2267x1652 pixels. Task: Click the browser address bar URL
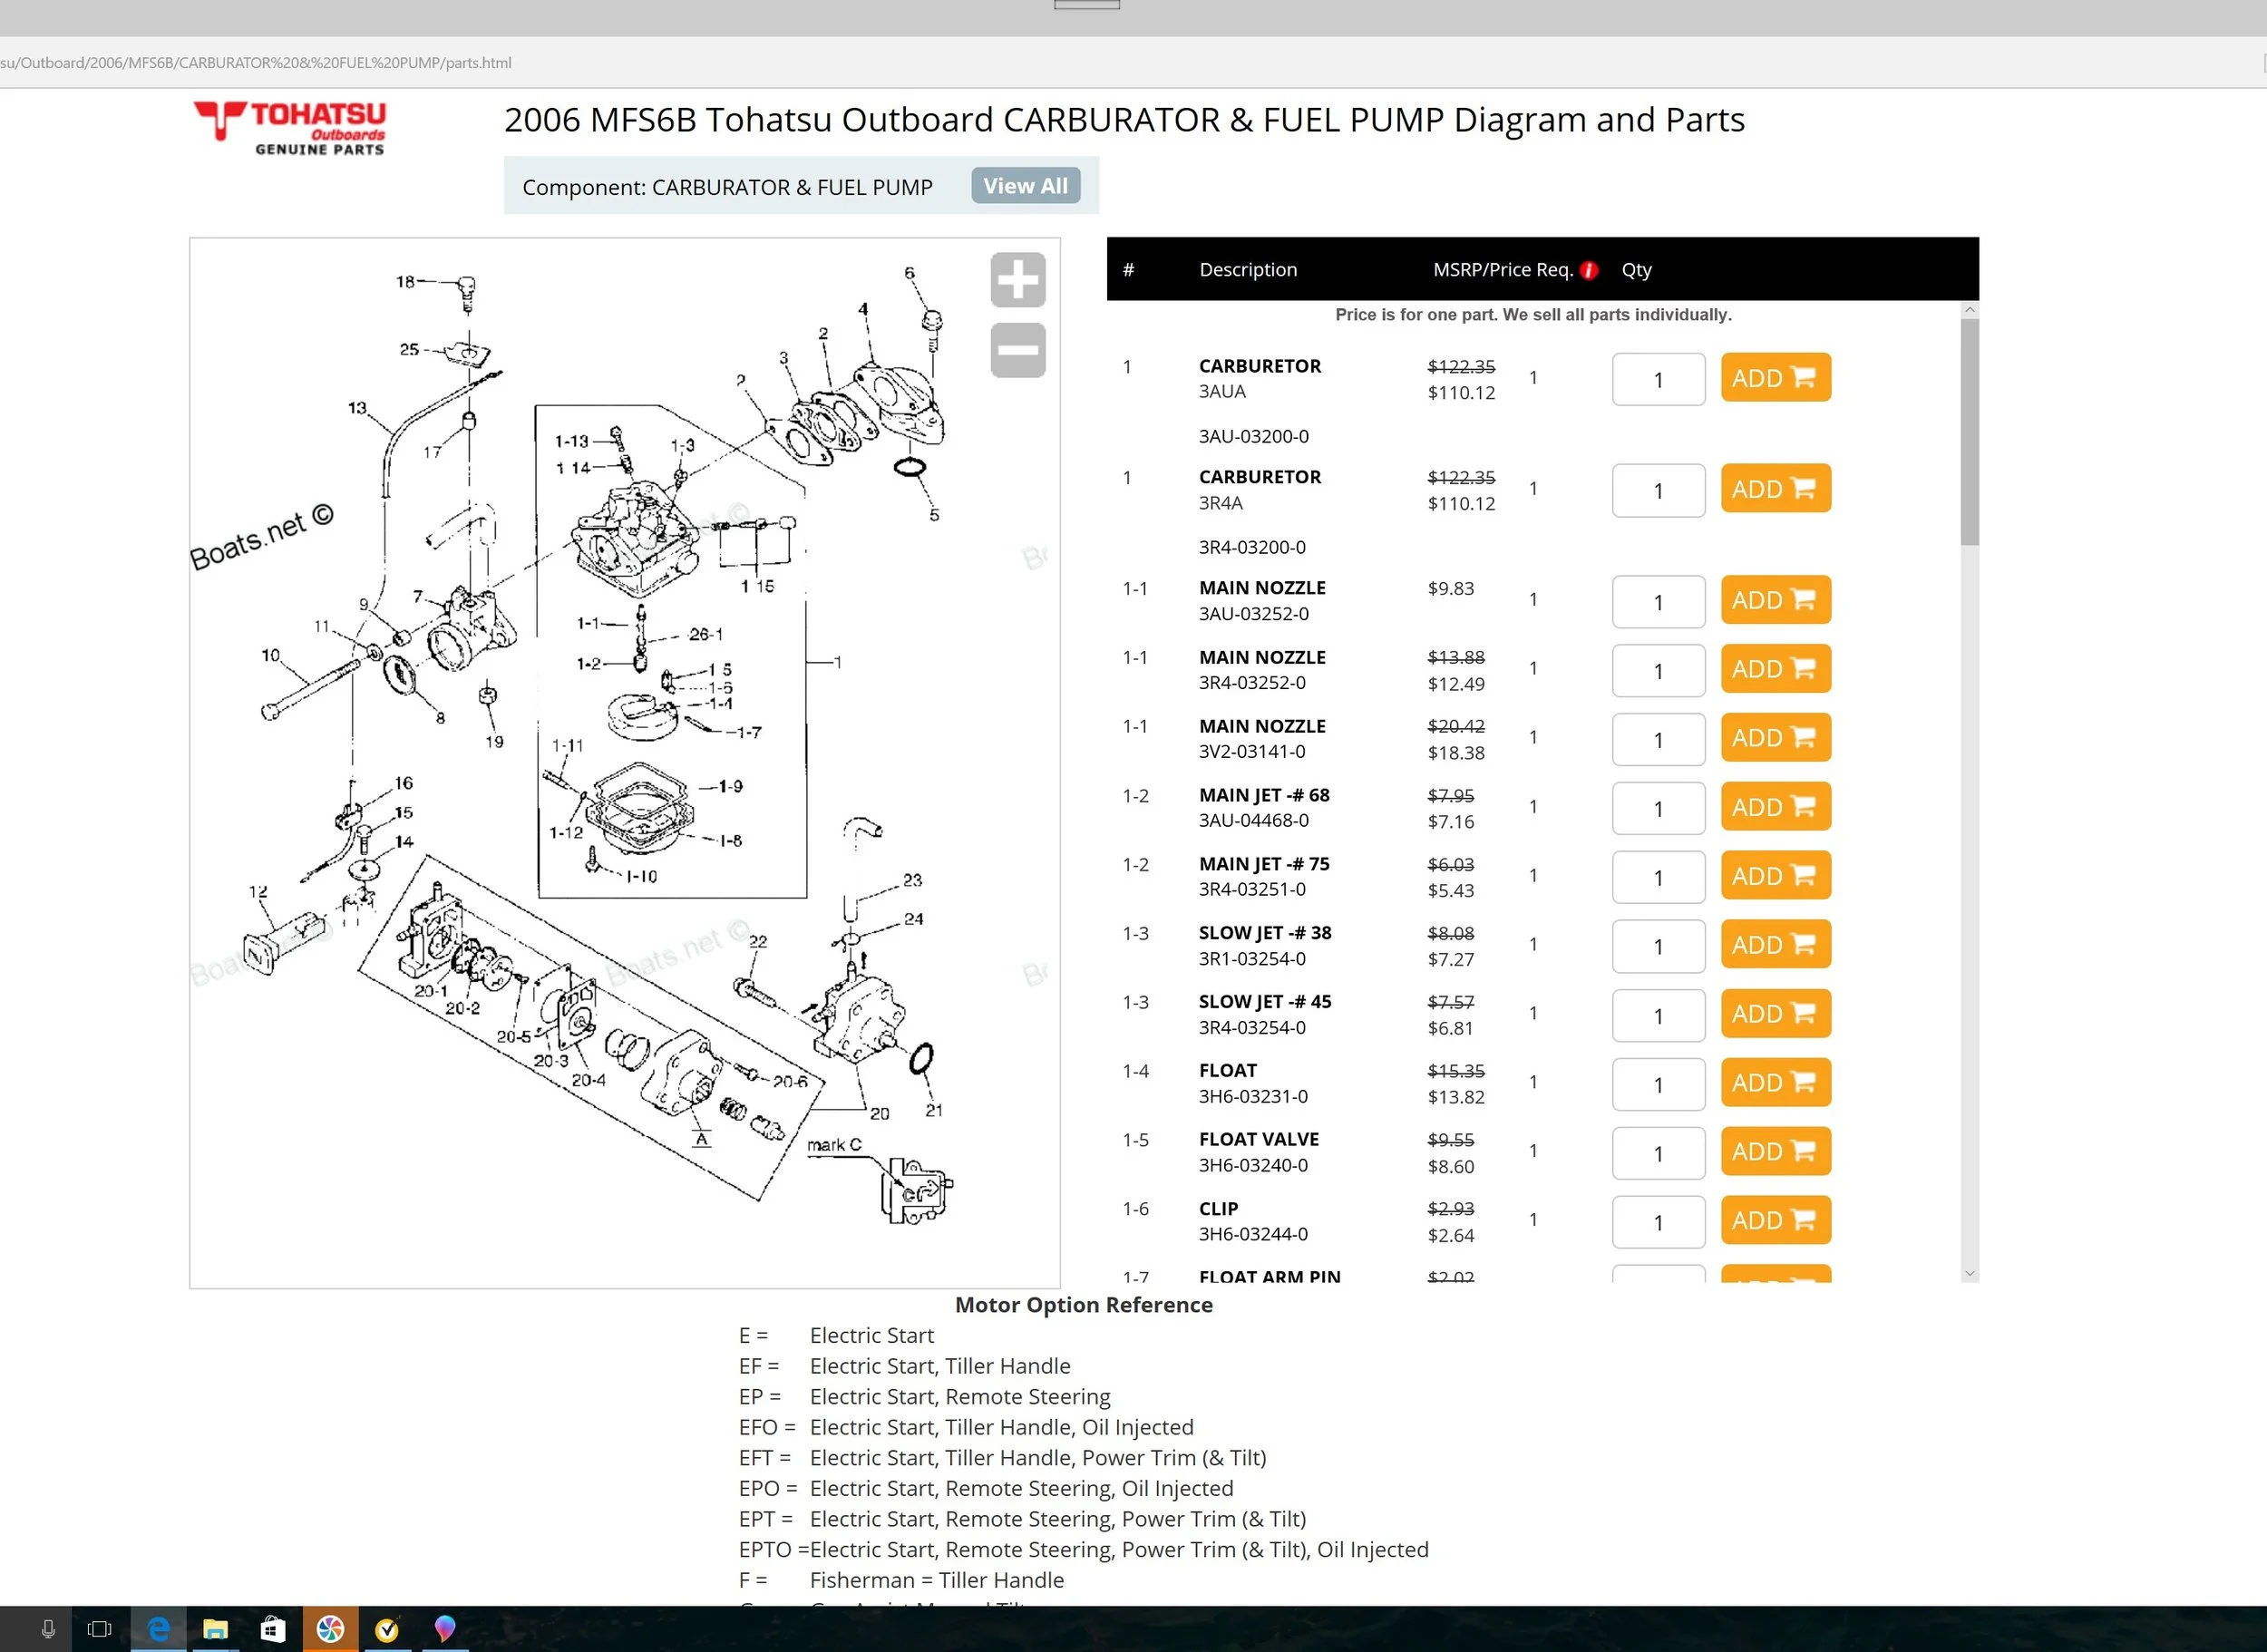click(x=256, y=63)
